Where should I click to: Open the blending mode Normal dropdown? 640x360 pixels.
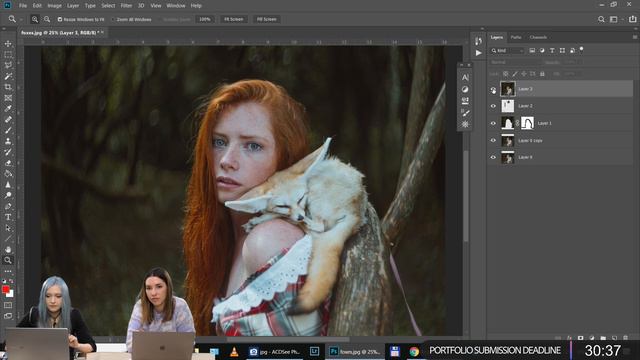[x=516, y=62]
